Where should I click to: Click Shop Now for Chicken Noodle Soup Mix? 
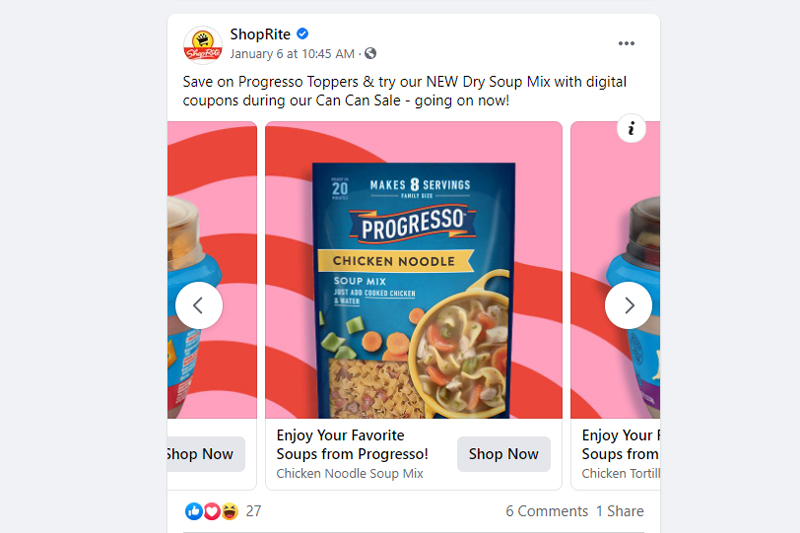coord(504,454)
